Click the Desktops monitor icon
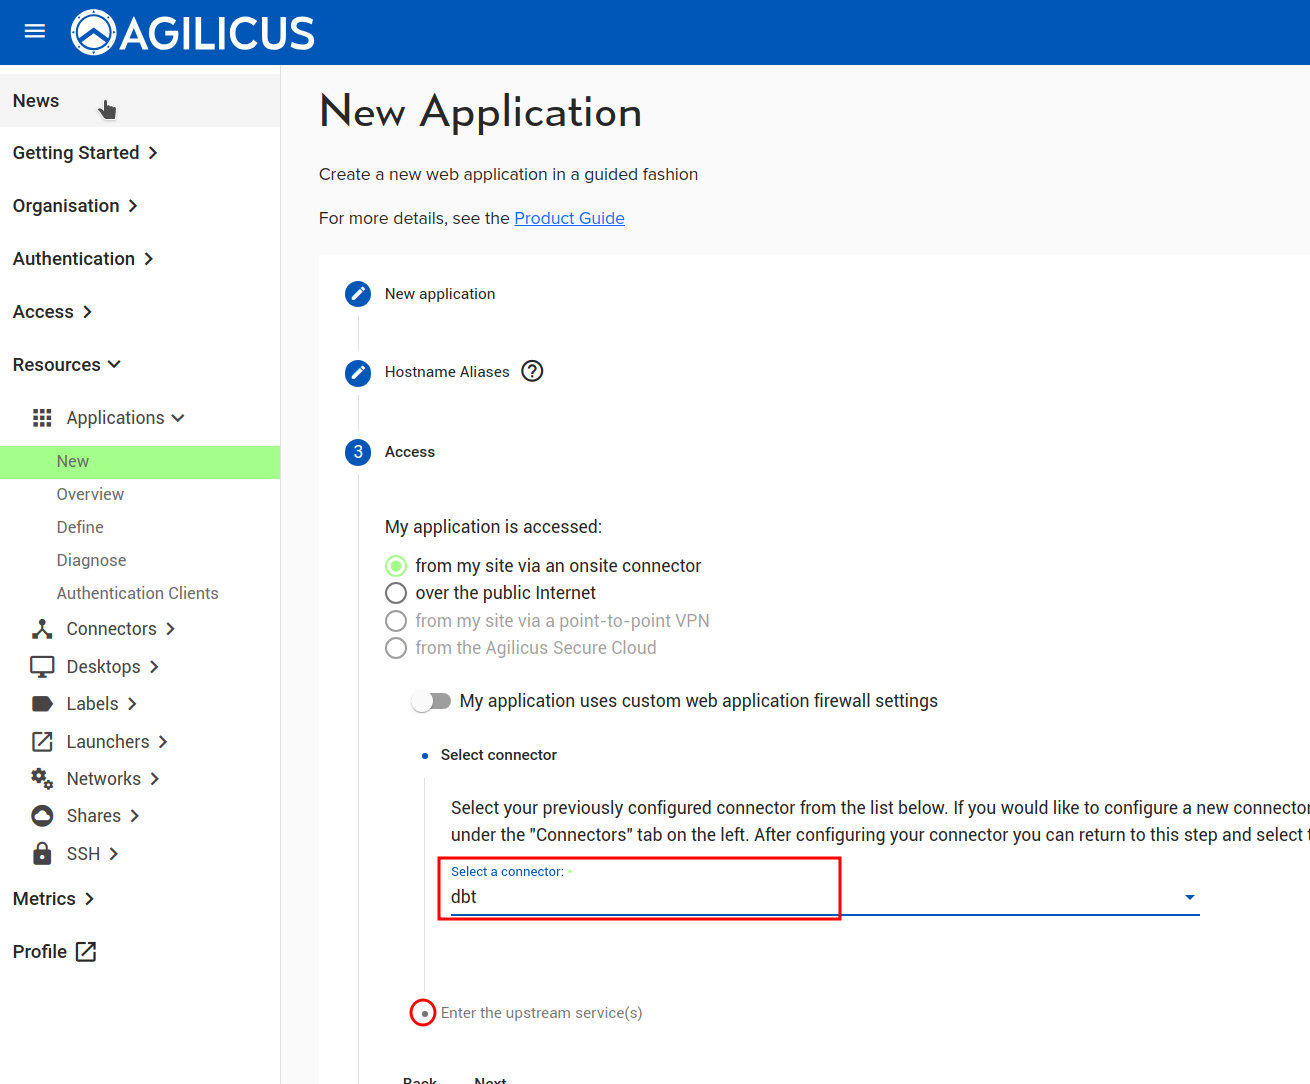1310x1084 pixels. pyautogui.click(x=42, y=667)
